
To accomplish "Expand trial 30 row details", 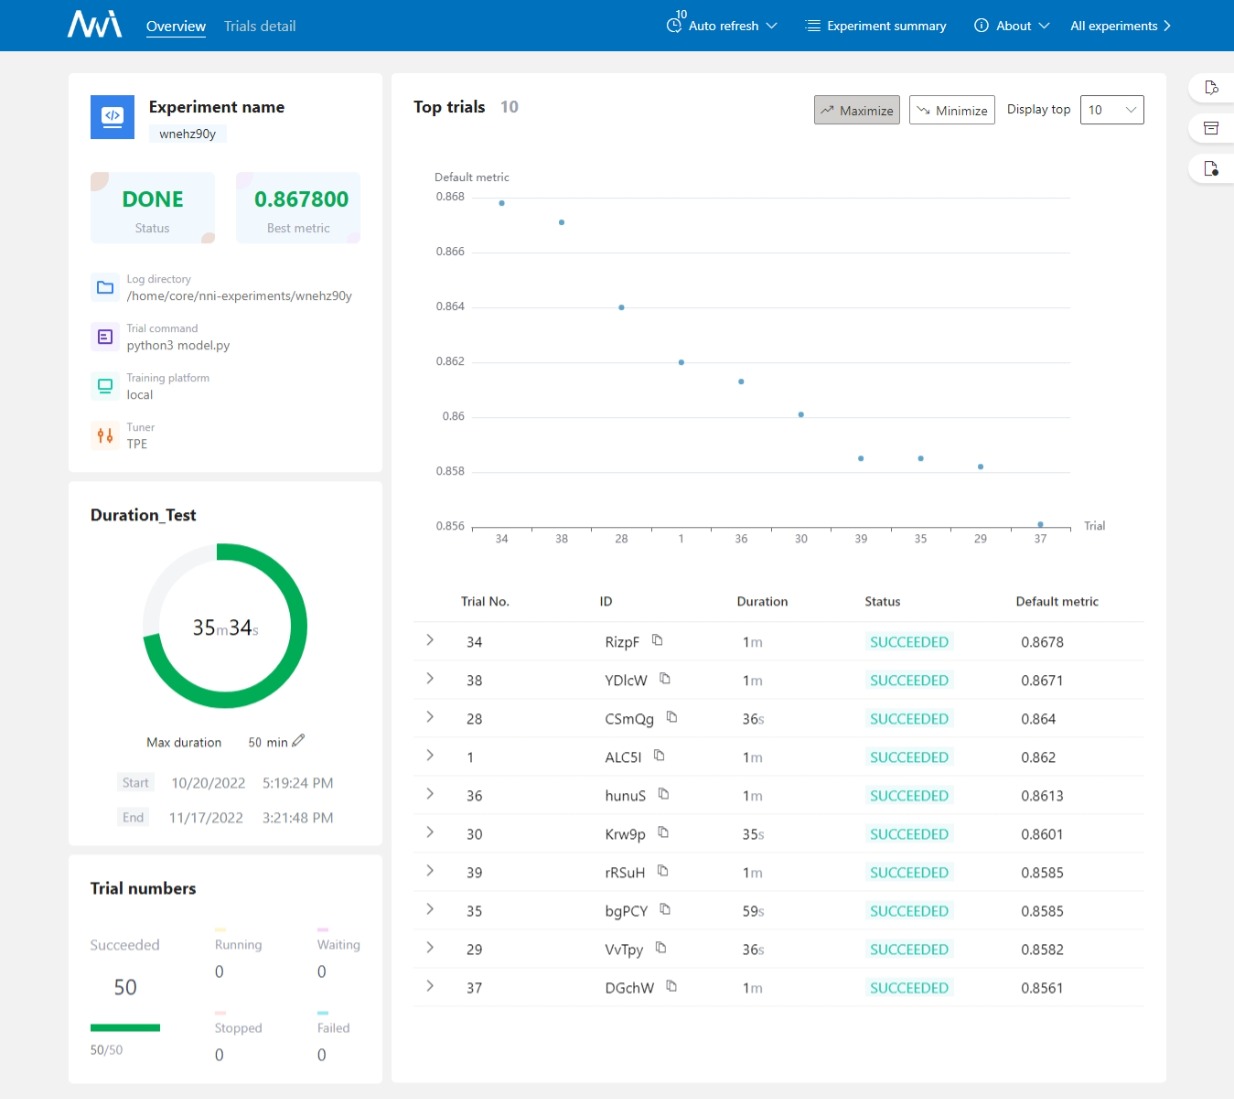I will point(430,833).
